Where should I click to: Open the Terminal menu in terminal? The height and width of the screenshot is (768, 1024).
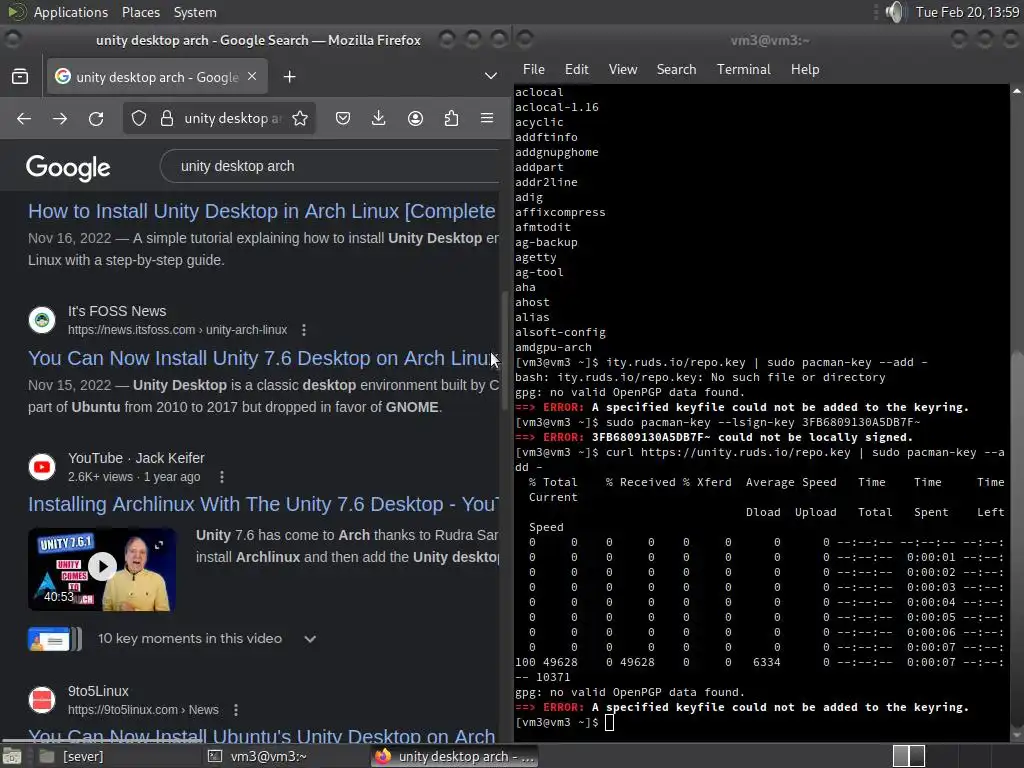(x=743, y=69)
